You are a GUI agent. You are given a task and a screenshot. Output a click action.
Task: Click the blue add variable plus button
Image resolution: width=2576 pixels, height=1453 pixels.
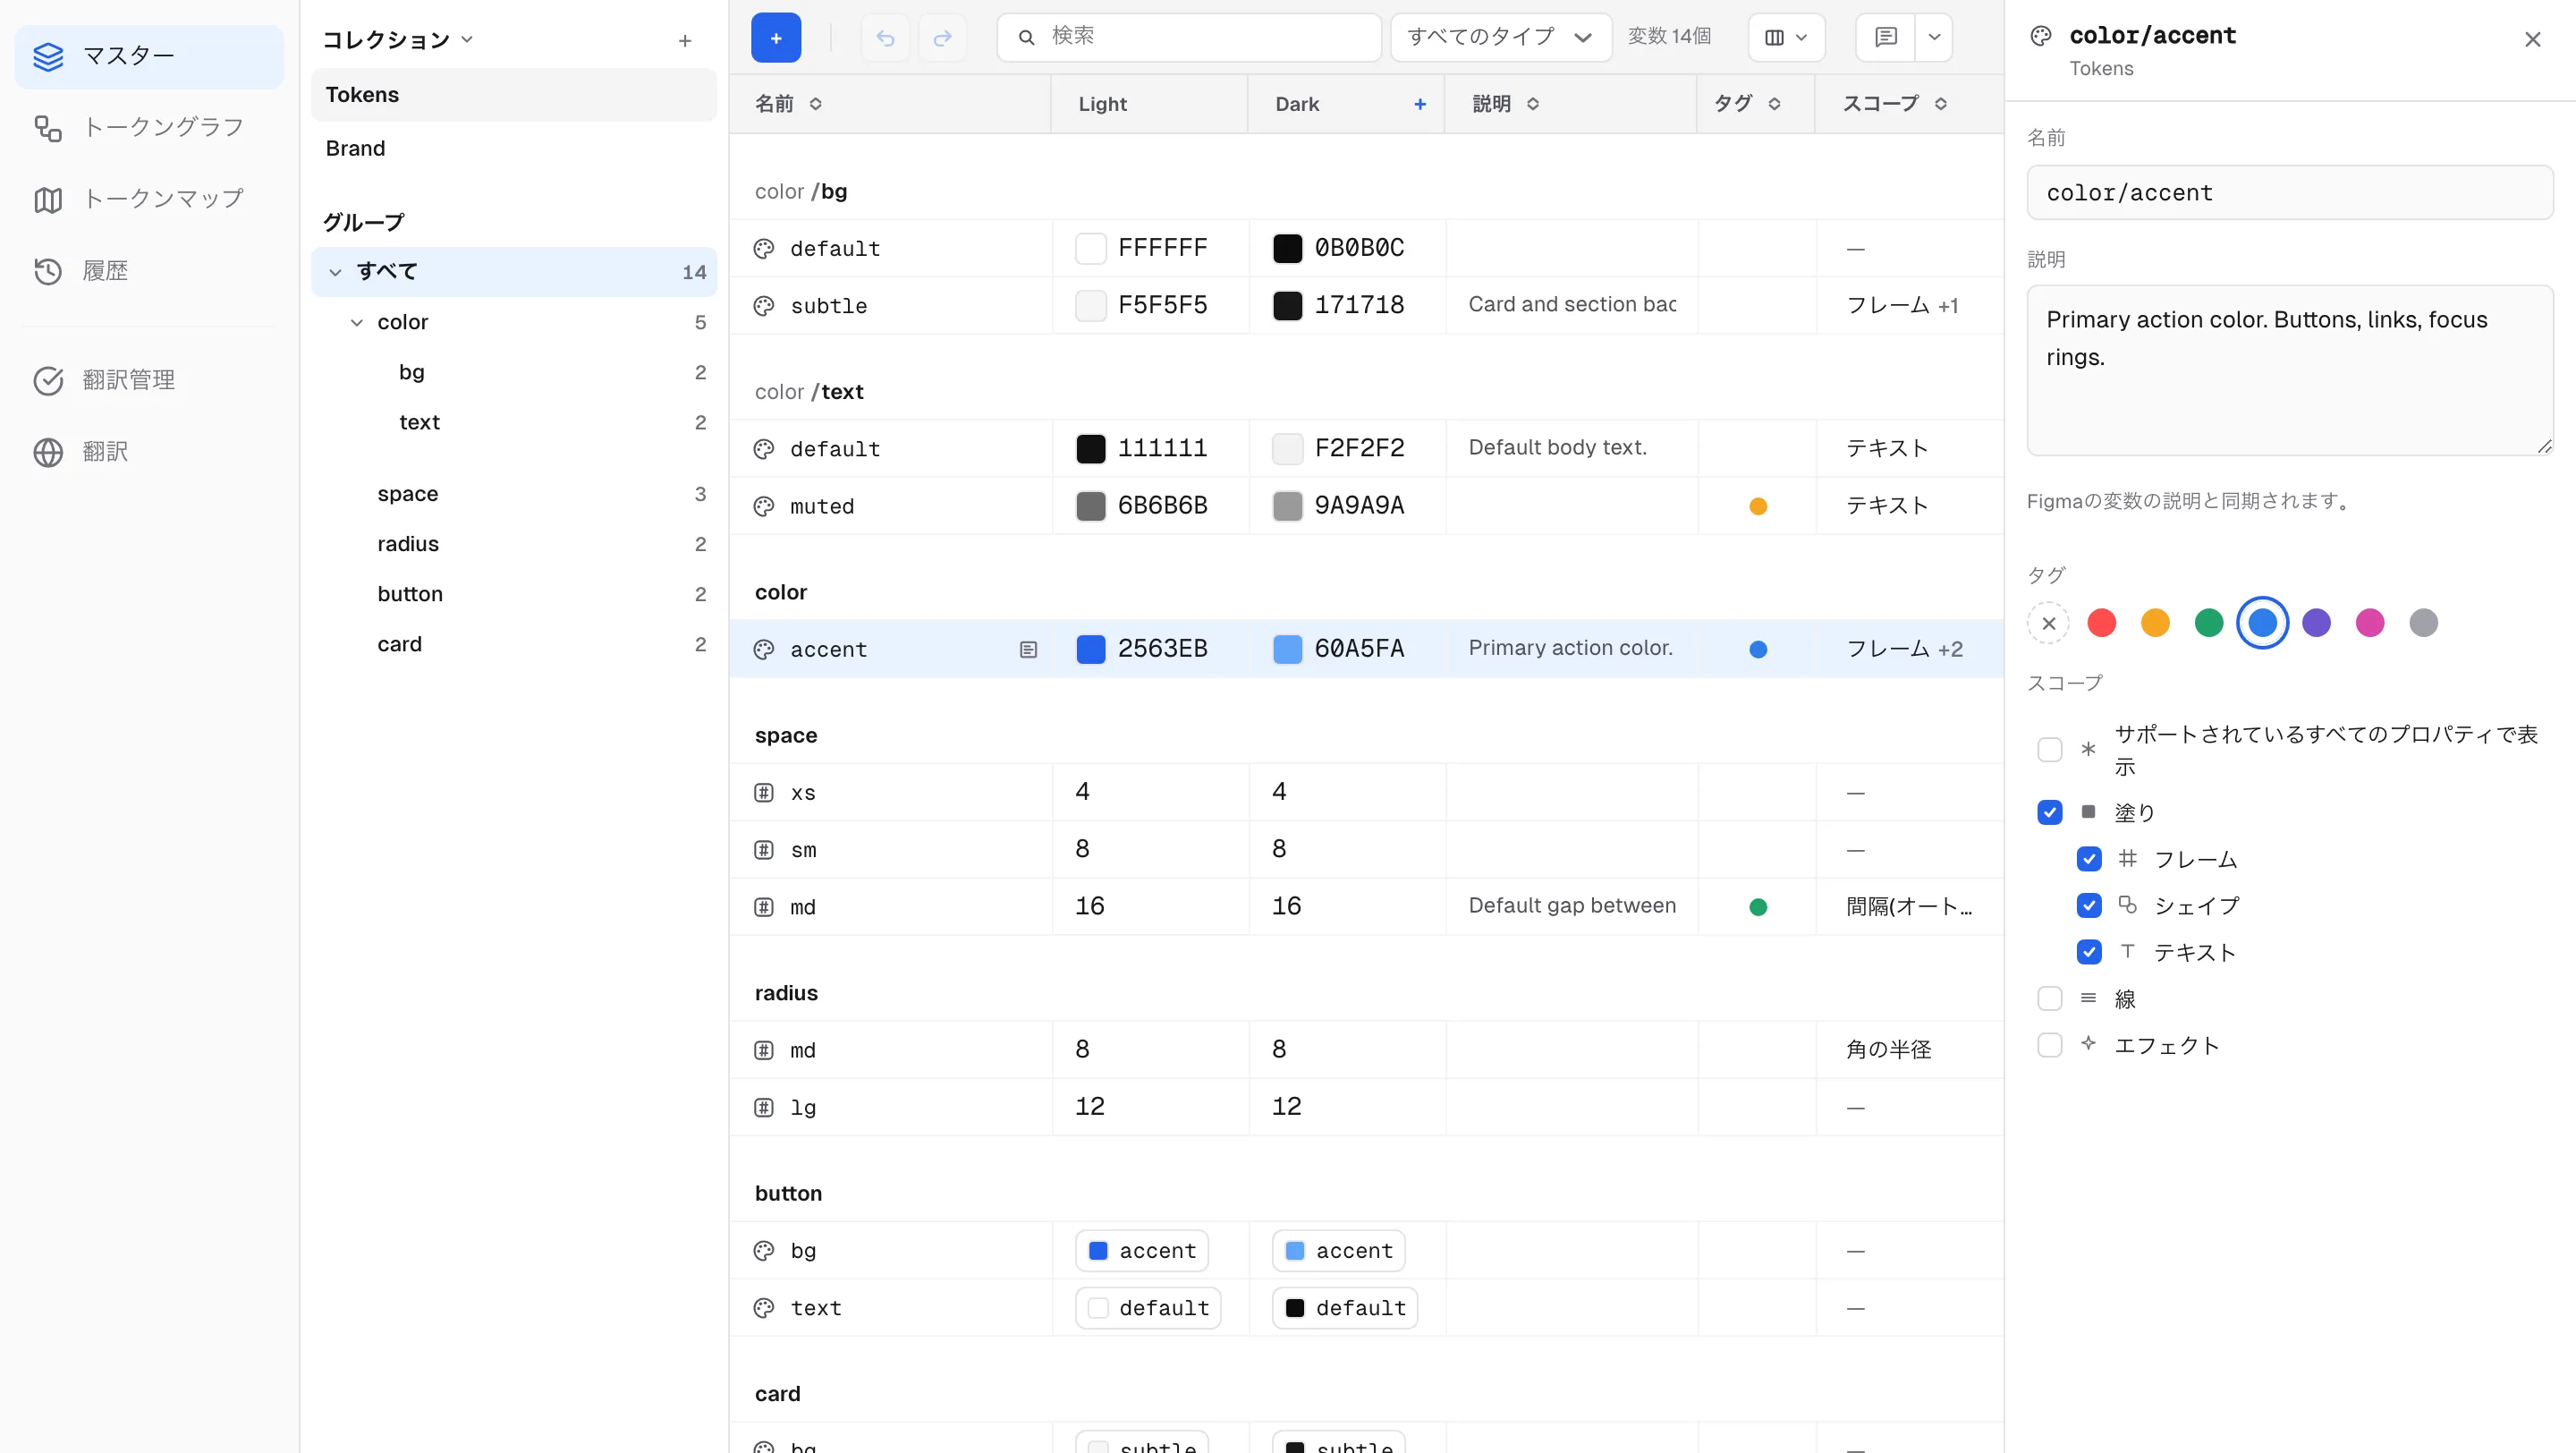pyautogui.click(x=775, y=37)
